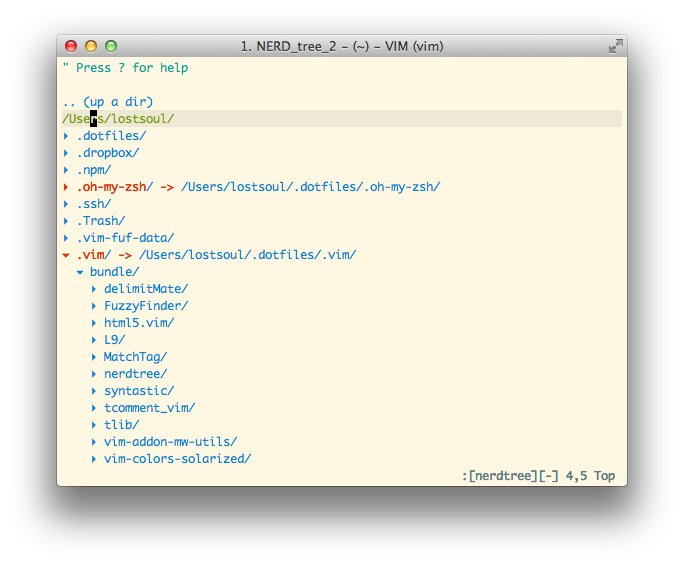Expand the nerdtree/ folder arrow
The height and width of the screenshot is (565, 684).
[94, 374]
